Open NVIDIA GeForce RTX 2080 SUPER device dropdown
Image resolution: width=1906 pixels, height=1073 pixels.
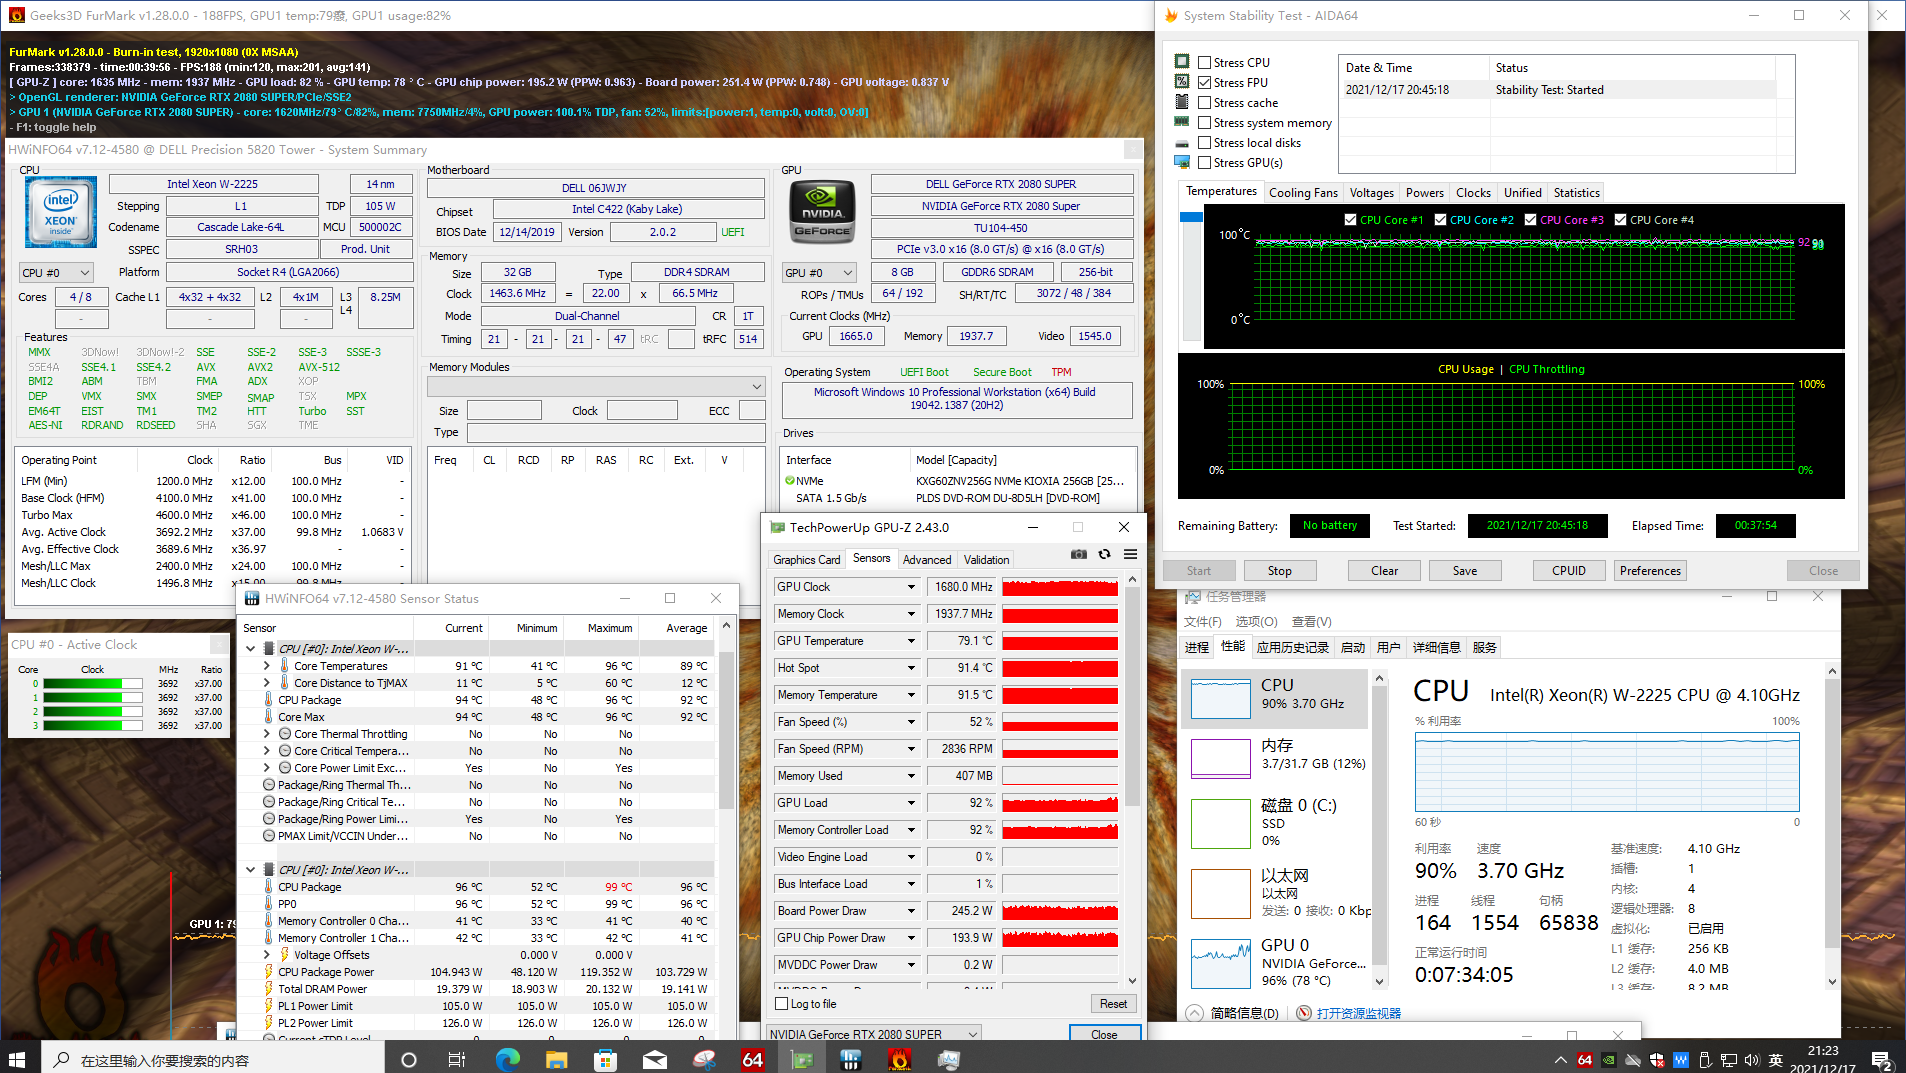[873, 1034]
